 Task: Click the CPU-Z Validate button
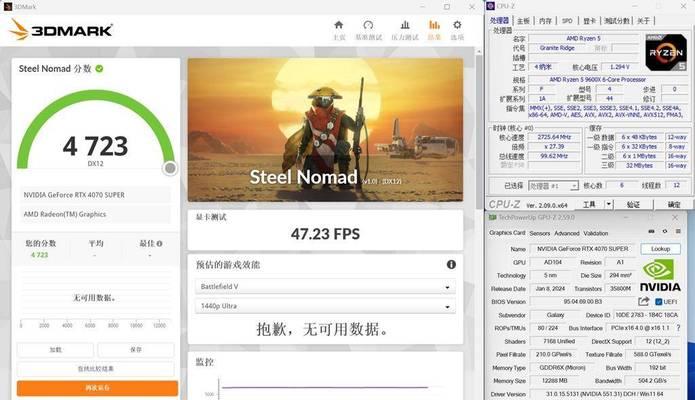click(633, 204)
